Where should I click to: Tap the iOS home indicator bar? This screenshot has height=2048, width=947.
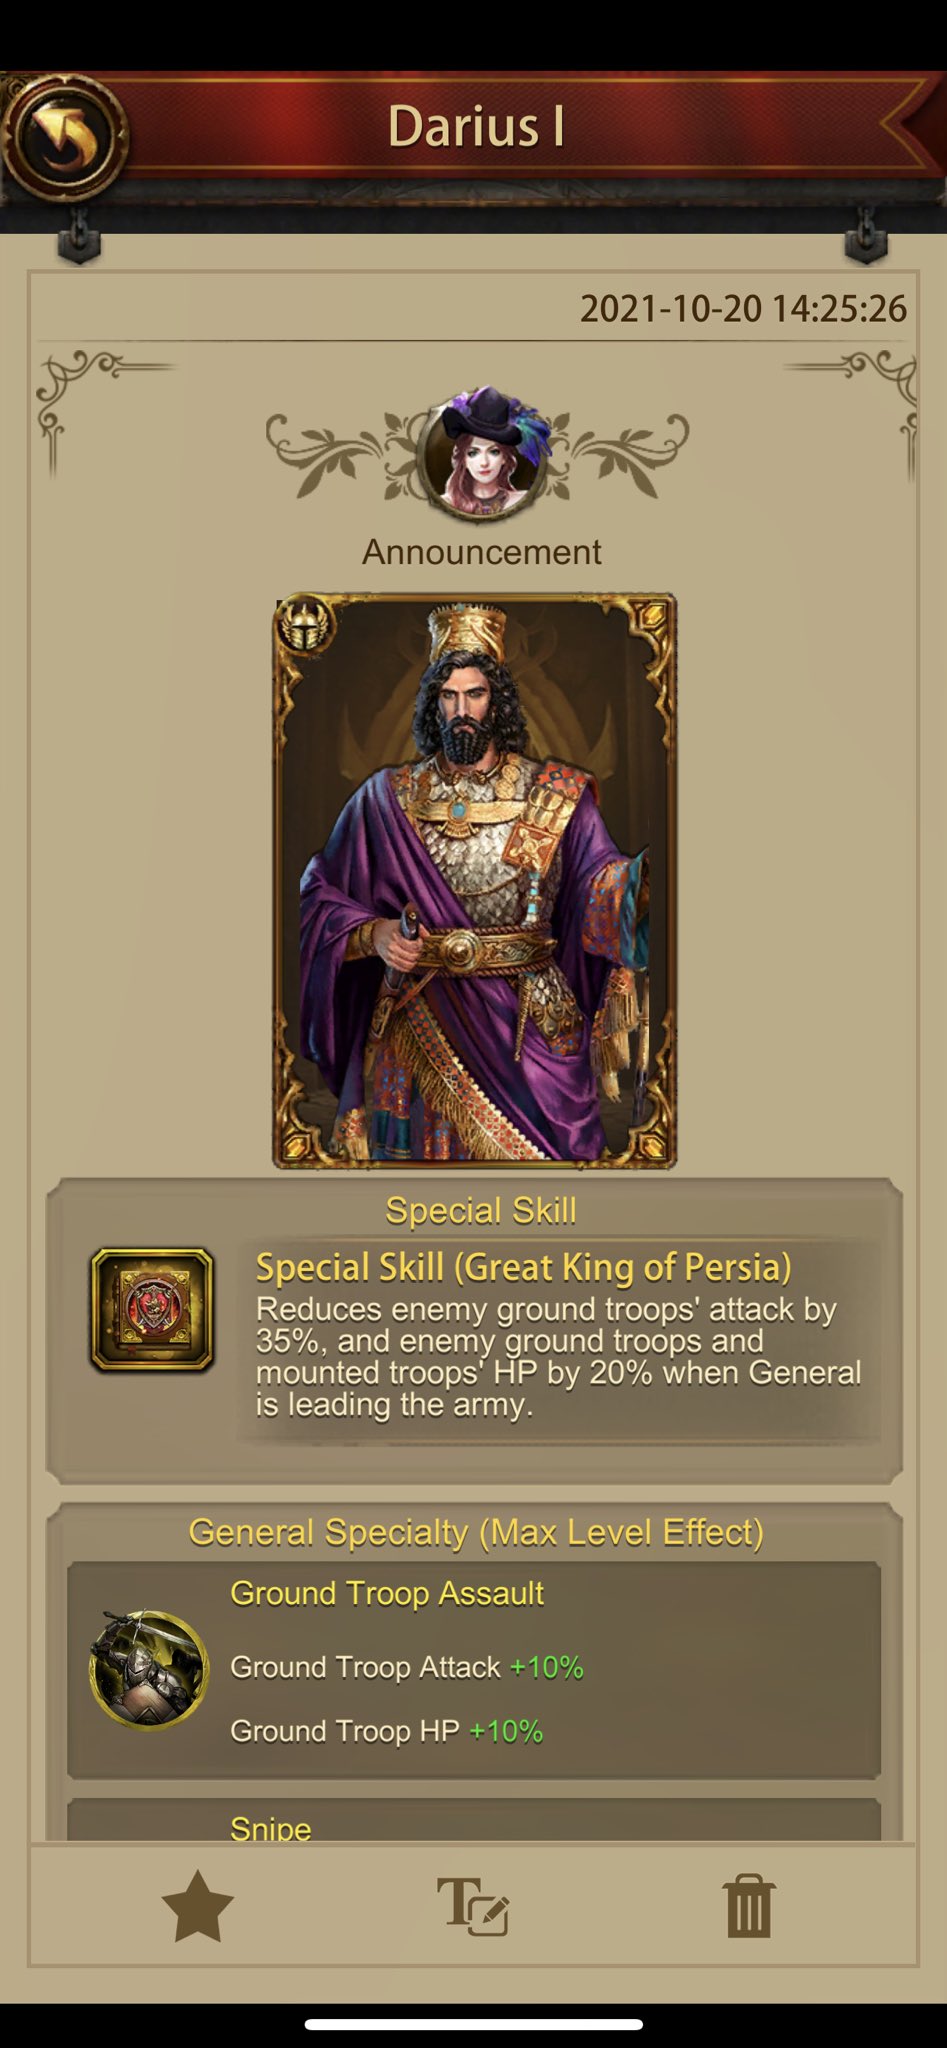coord(474,2024)
